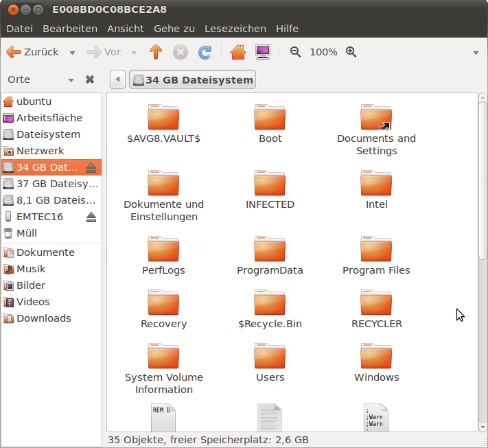Select the Intel folder

[376, 190]
